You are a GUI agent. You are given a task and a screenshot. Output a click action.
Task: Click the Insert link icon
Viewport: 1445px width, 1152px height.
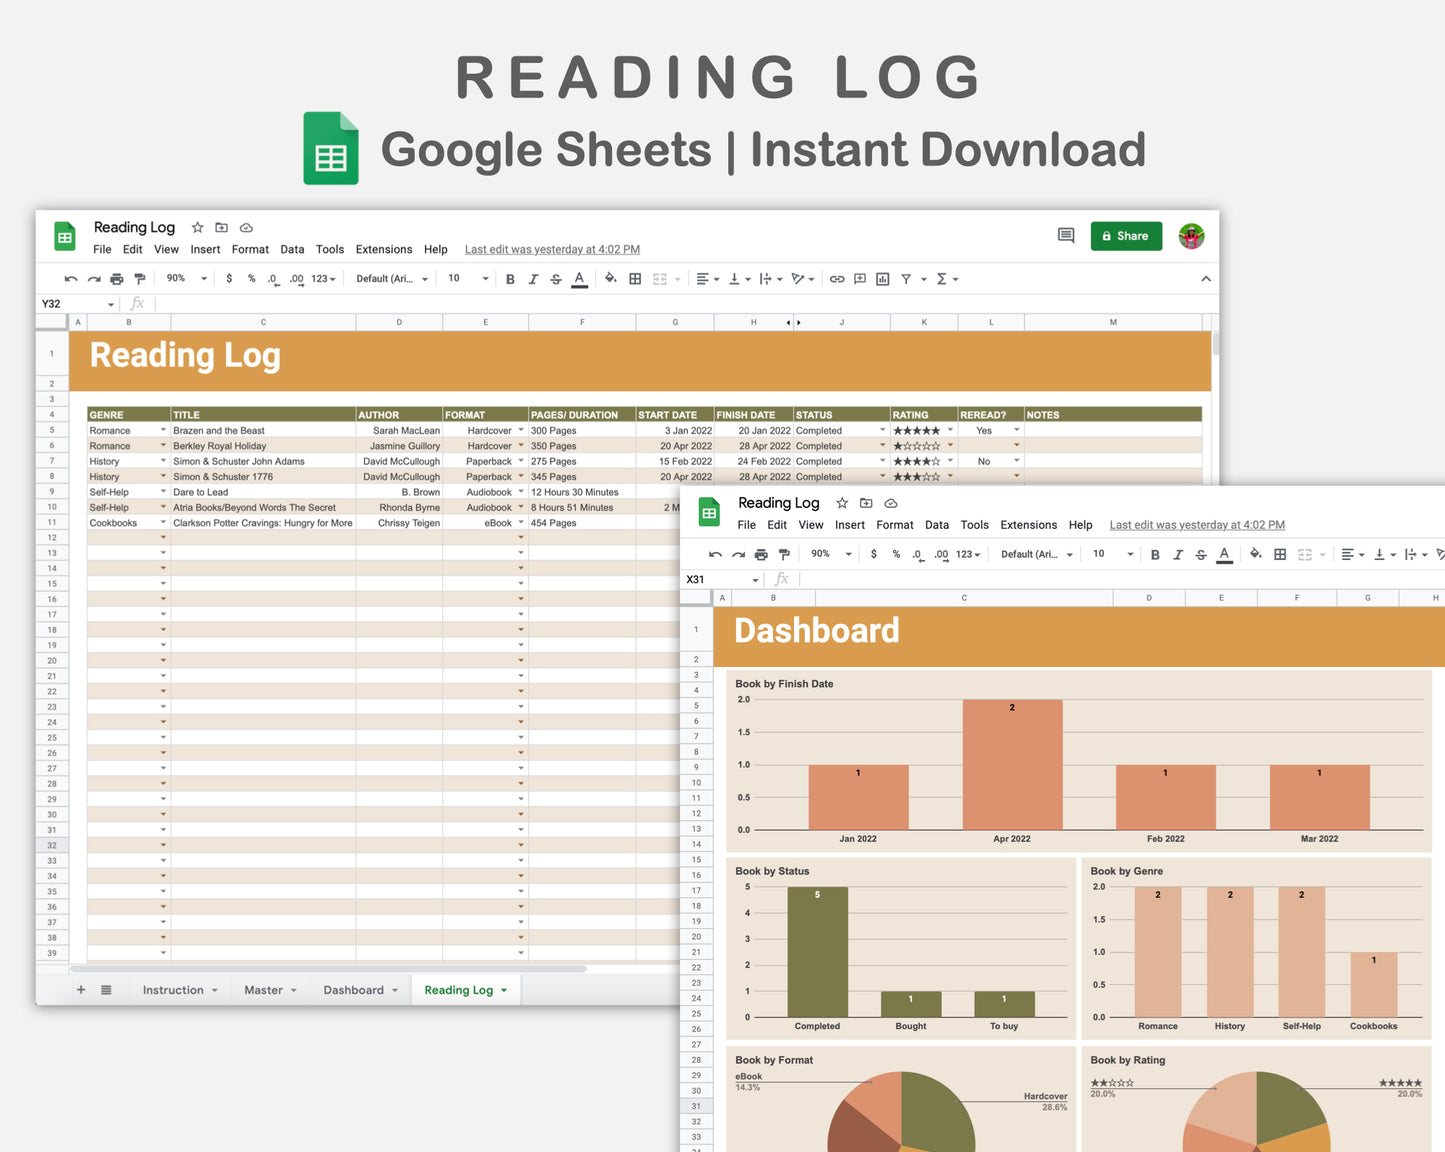[x=837, y=278]
